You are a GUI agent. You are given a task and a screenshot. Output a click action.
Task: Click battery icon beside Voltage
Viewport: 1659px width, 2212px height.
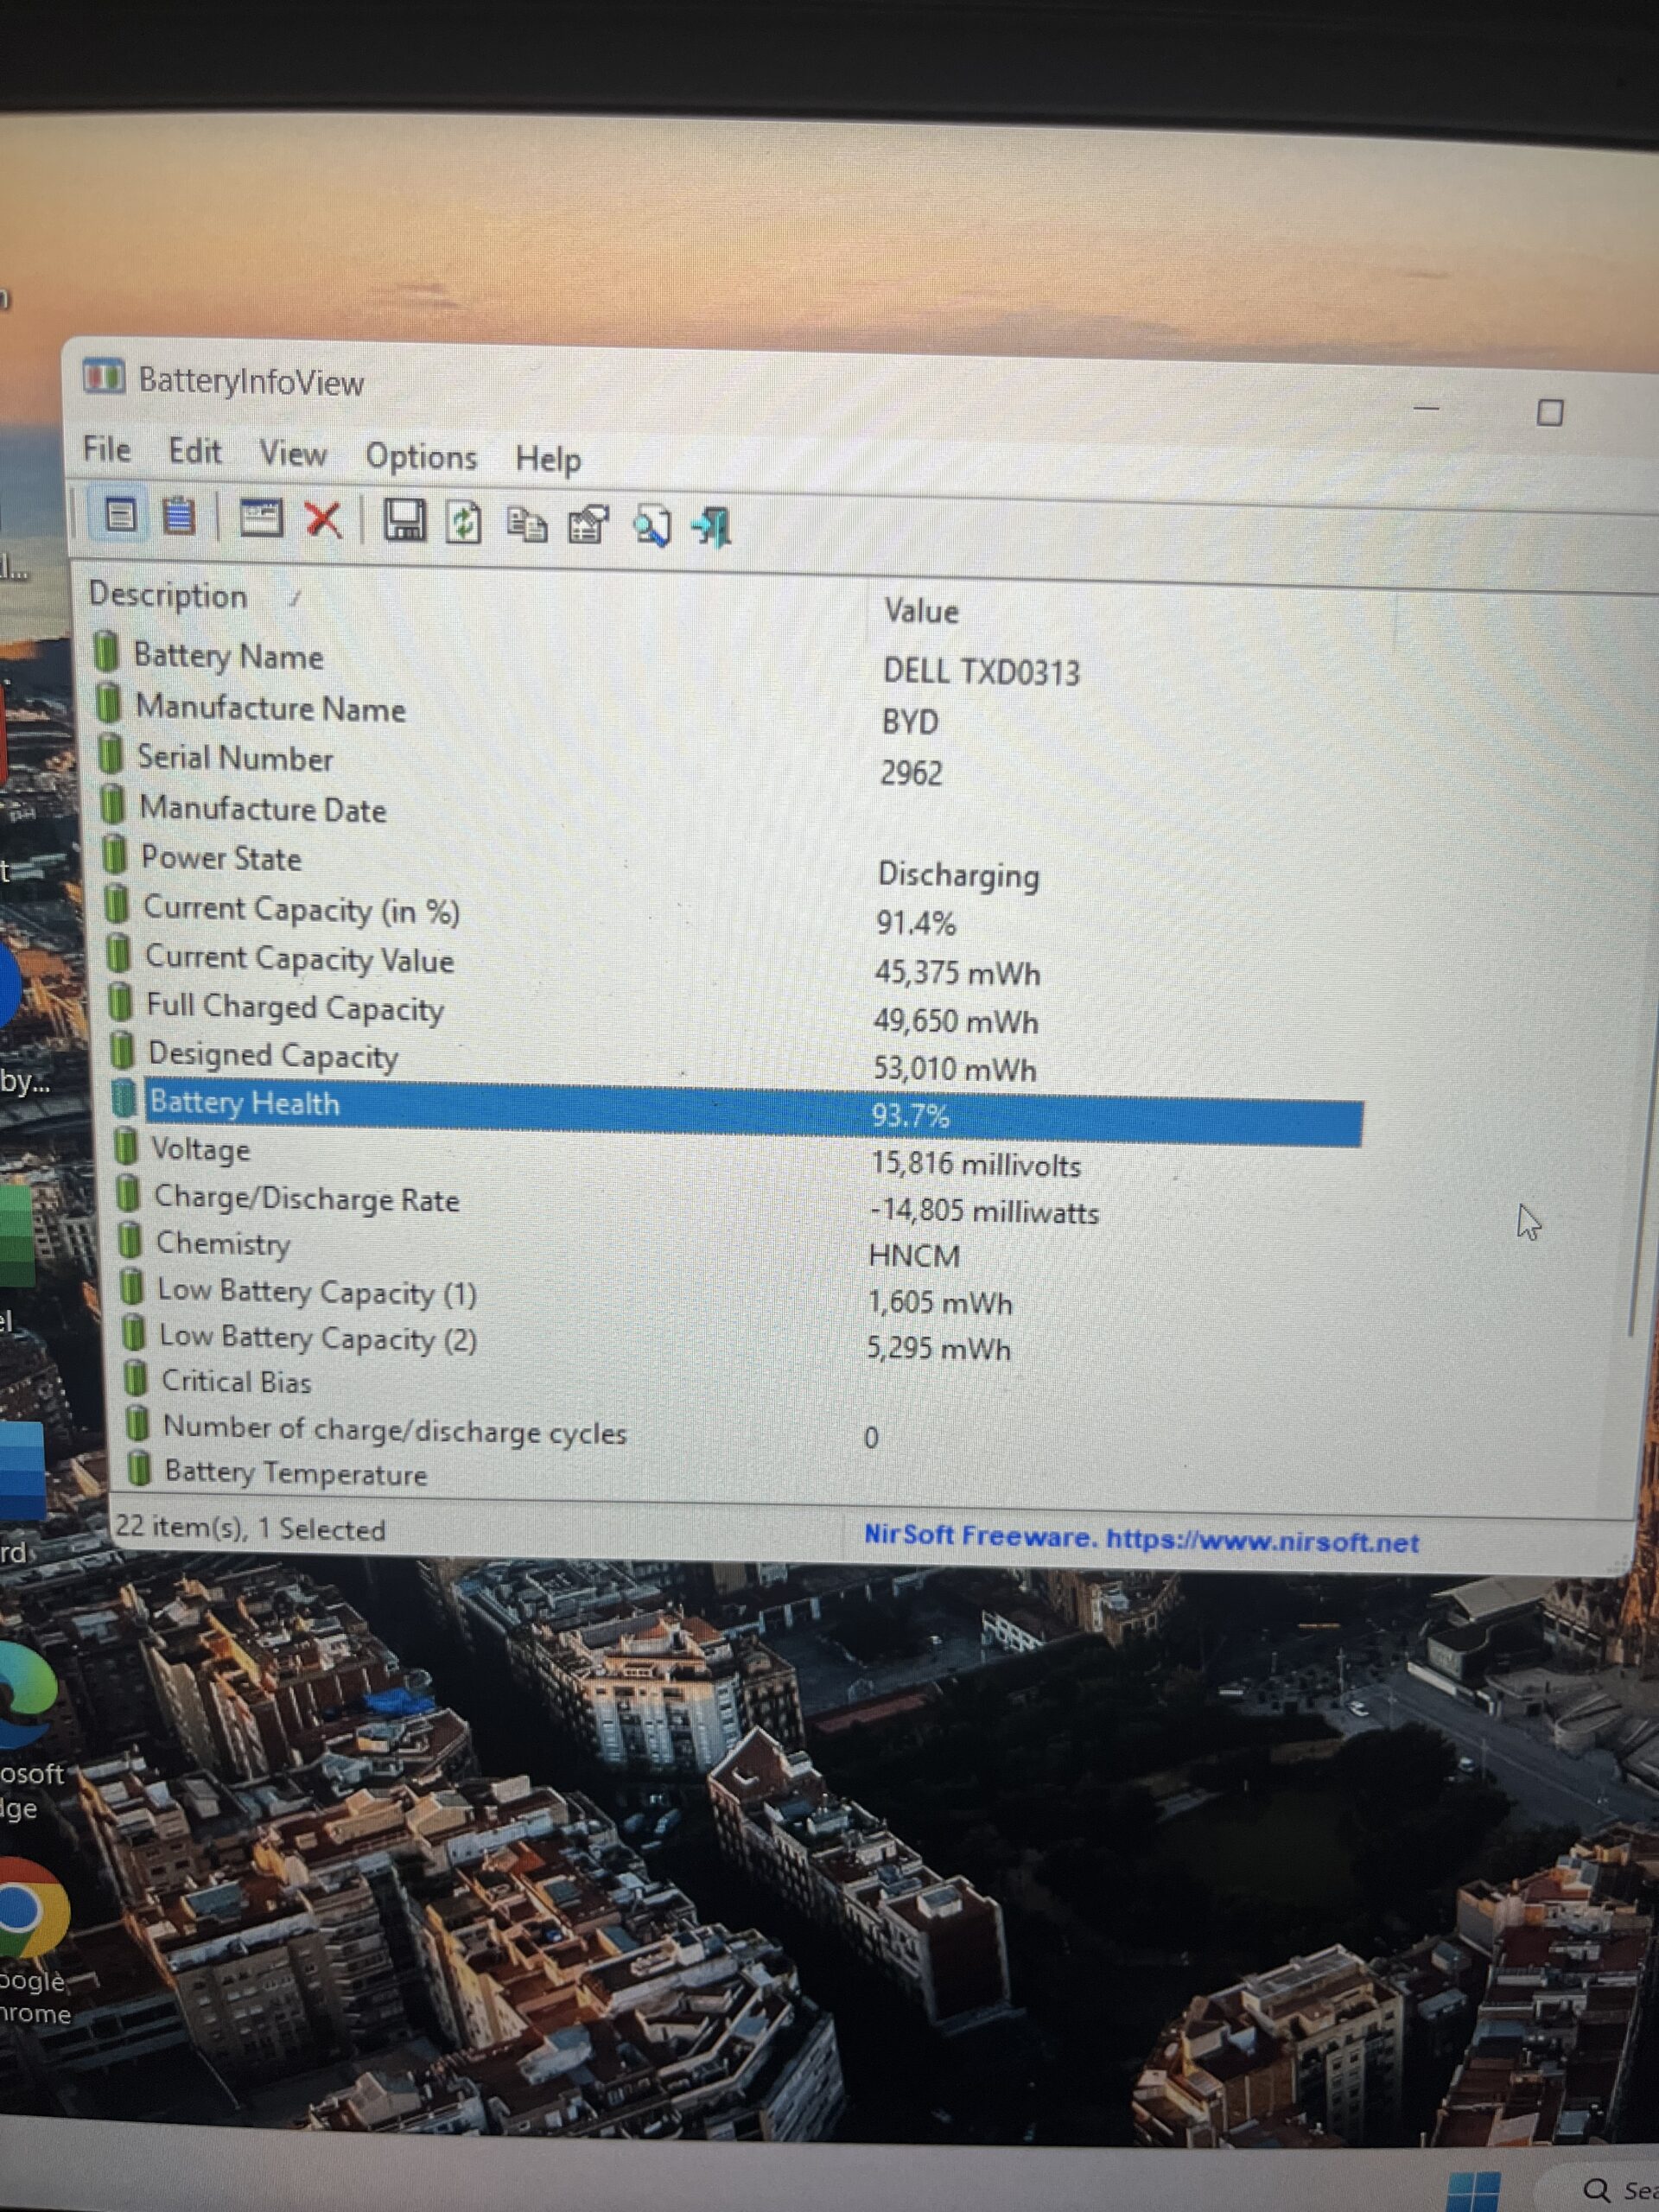coord(126,1146)
